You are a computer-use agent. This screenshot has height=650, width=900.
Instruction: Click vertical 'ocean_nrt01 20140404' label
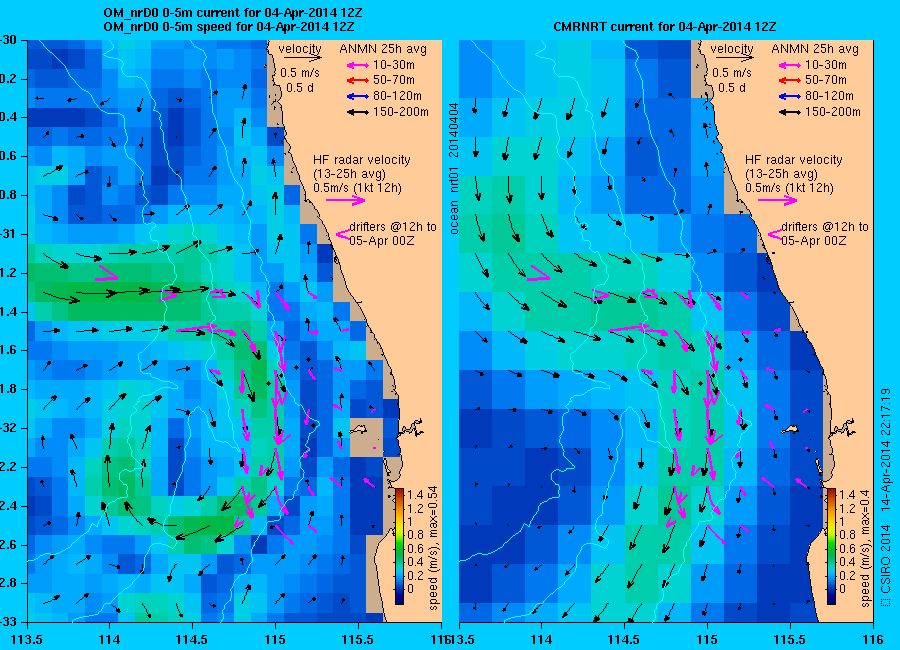click(454, 168)
